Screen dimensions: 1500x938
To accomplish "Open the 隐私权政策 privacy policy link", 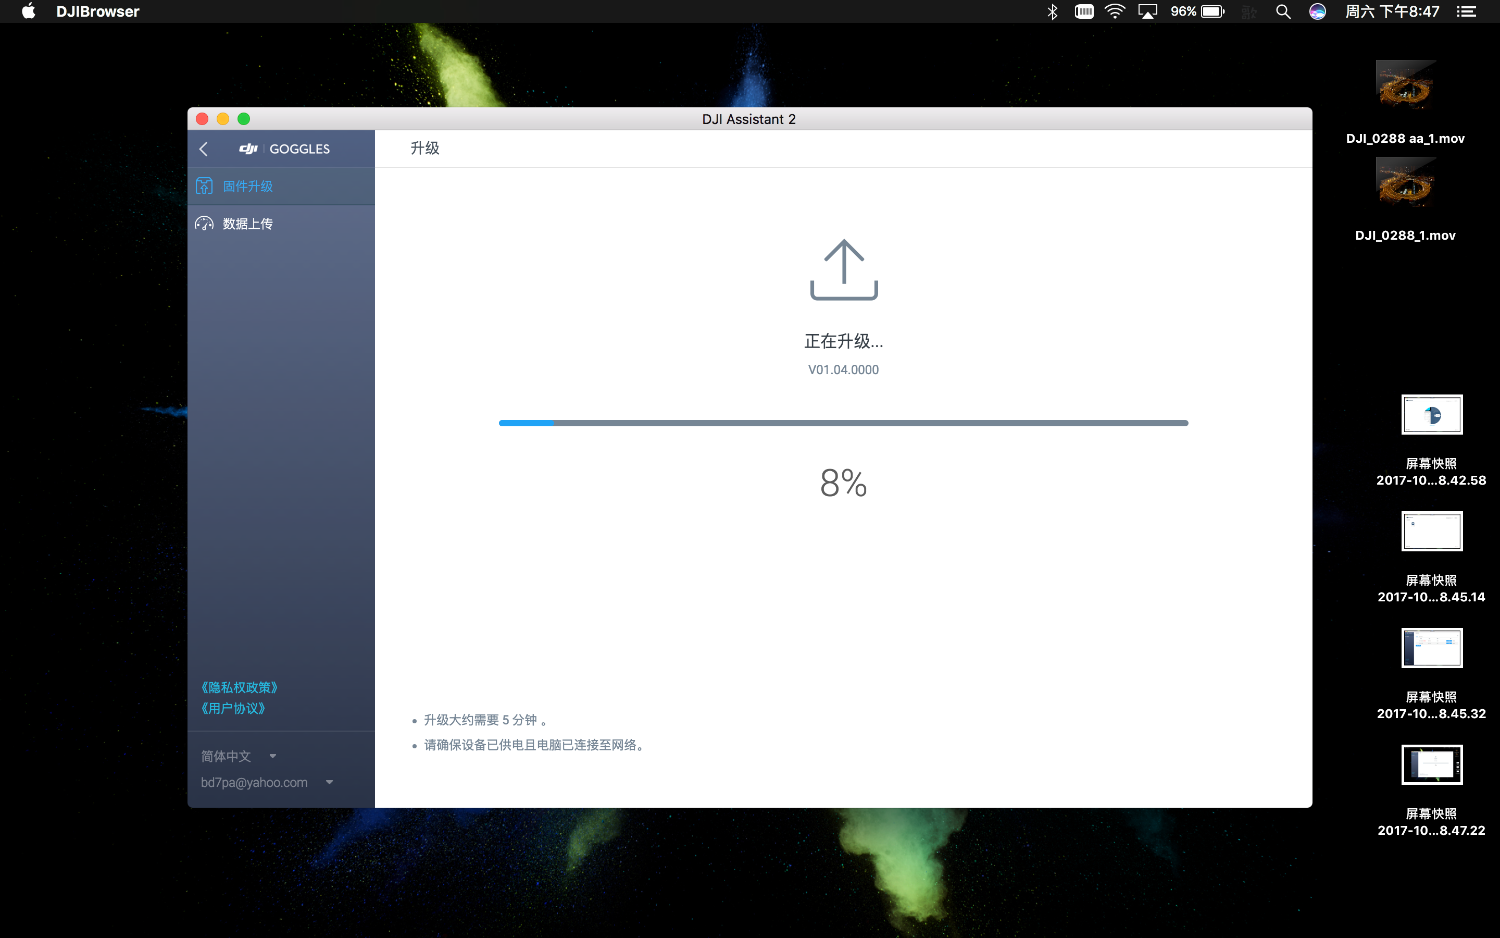I will click(x=239, y=687).
